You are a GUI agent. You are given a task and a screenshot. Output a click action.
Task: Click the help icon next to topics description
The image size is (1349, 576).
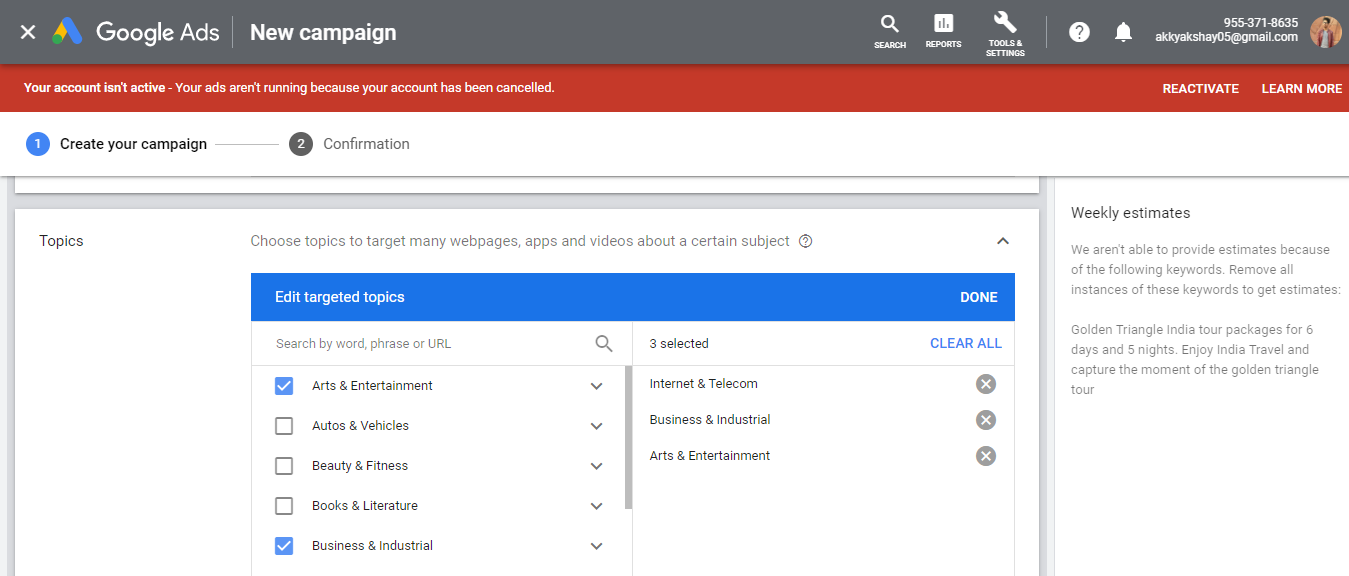coord(806,241)
